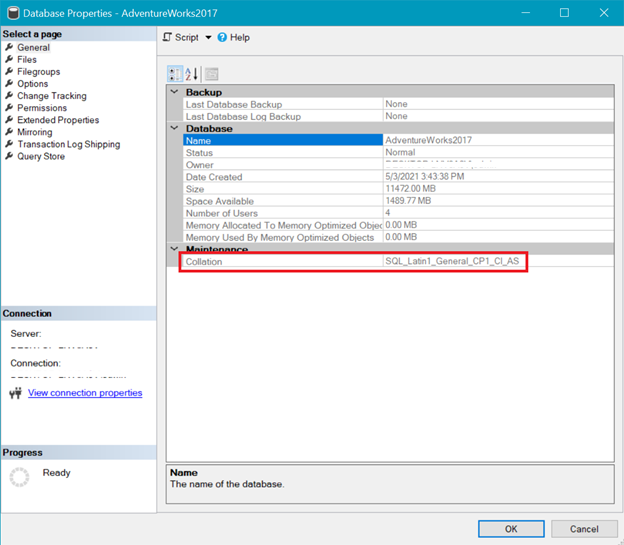
Task: Click the 11472.00 MB size value
Action: [410, 188]
